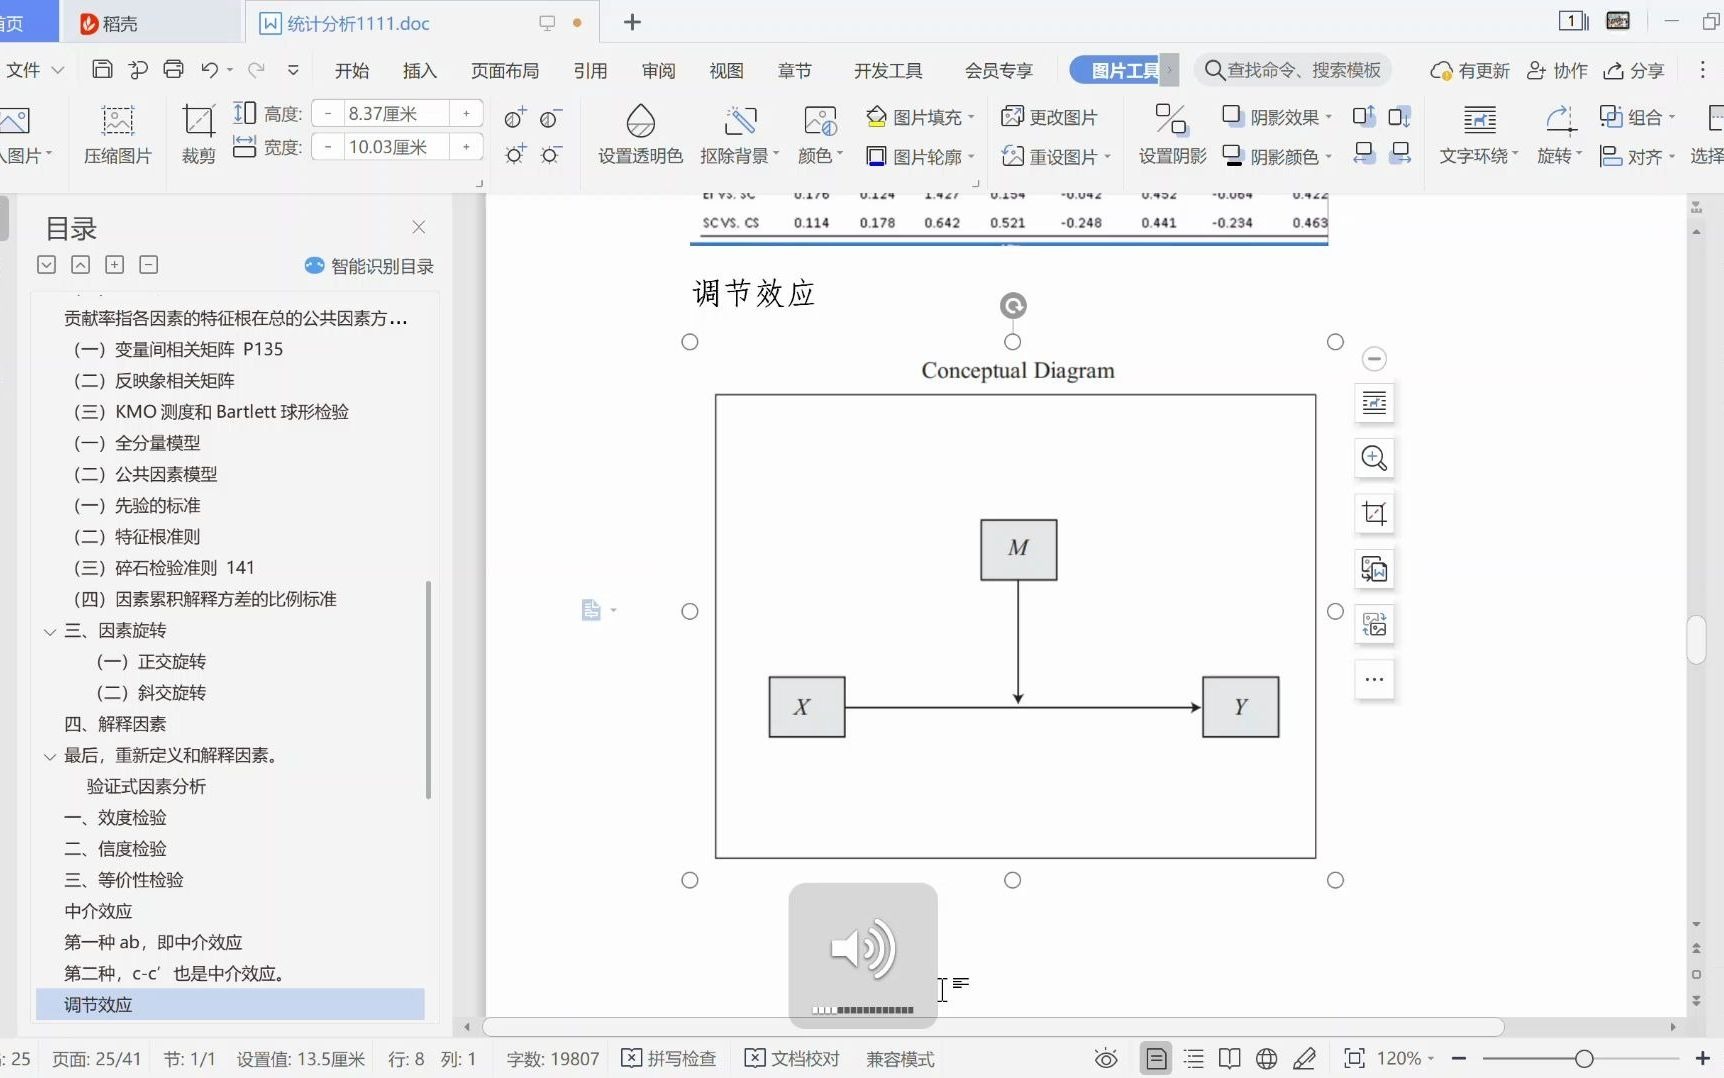Click 协作 collaborate button
Image resolution: width=1724 pixels, height=1078 pixels.
point(1557,70)
